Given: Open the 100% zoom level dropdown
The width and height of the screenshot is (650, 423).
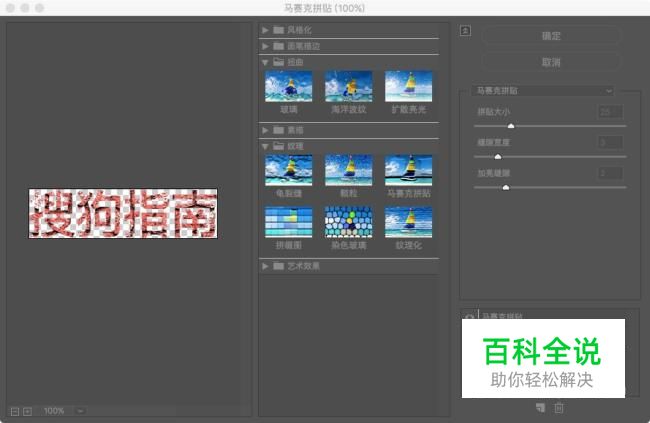Looking at the screenshot, I should click(80, 411).
